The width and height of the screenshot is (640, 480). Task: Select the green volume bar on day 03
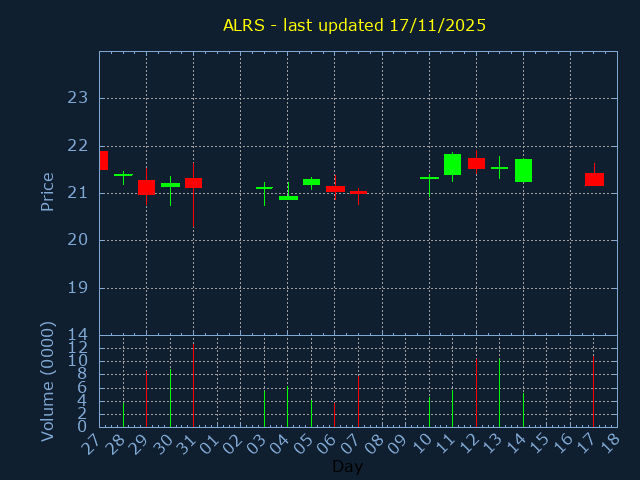coord(264,408)
